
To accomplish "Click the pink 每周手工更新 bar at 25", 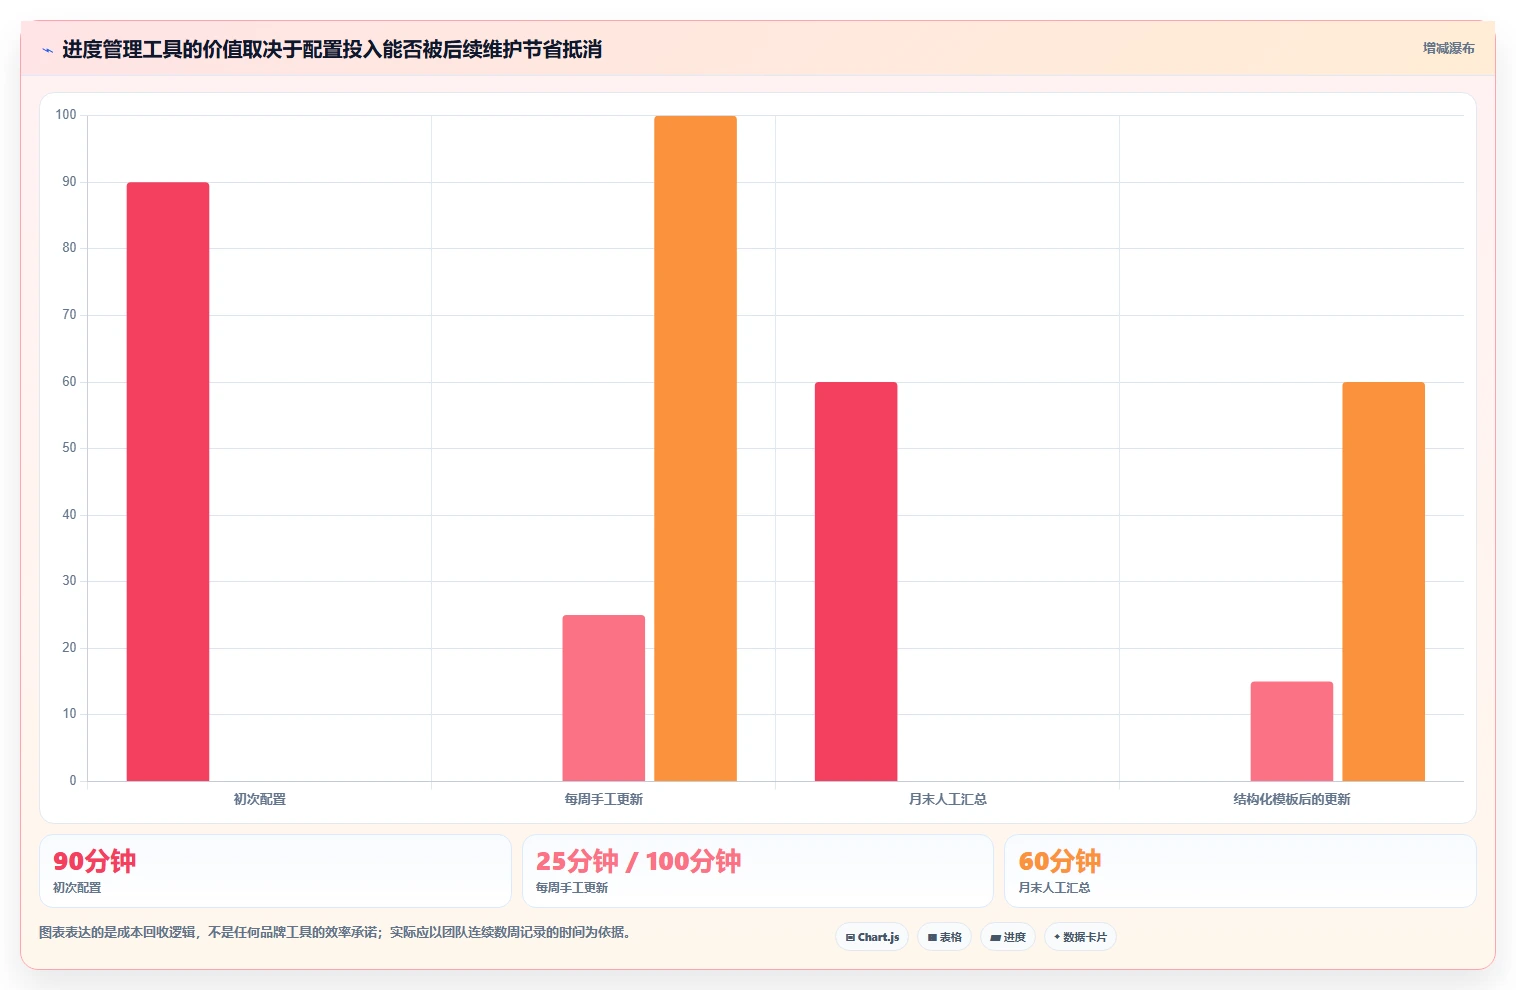I will point(604,698).
